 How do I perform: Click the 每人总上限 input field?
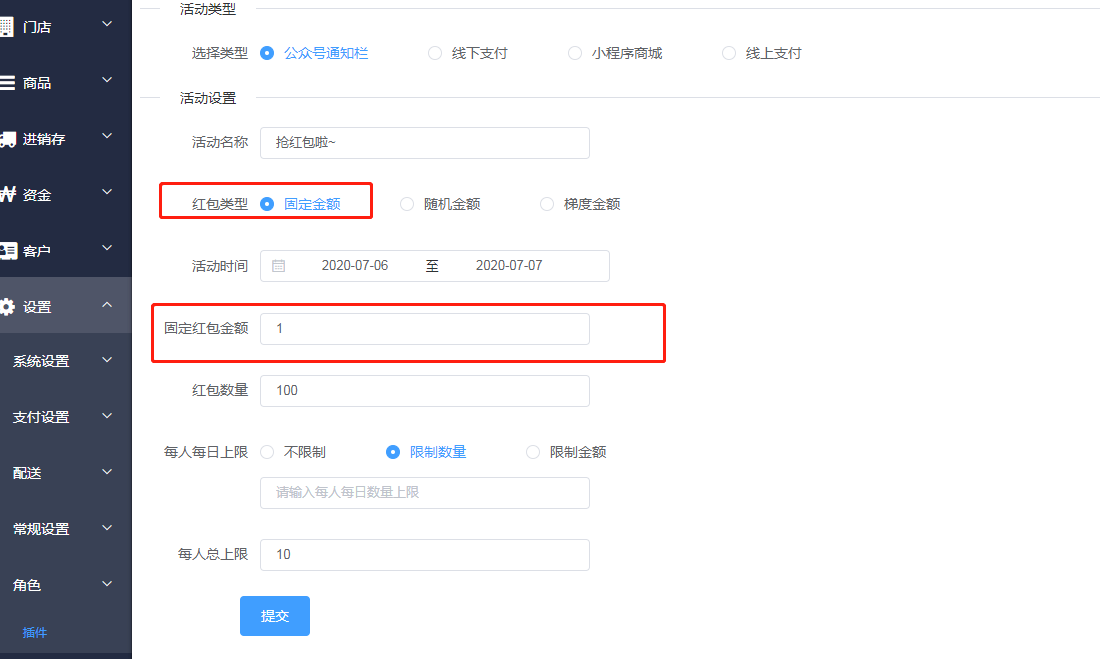tap(424, 555)
